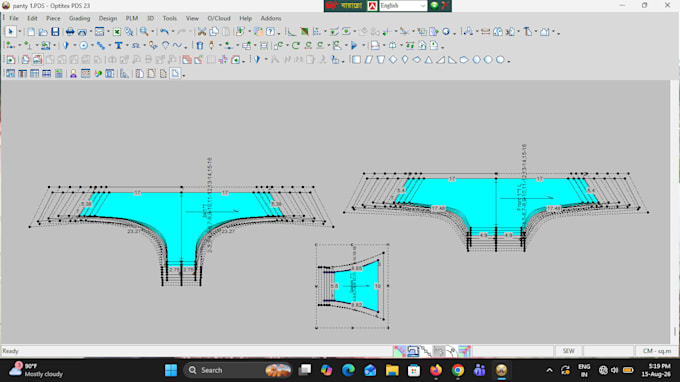Click the Help question mark icon
Viewport: 680px width, 382px height.
(270, 32)
